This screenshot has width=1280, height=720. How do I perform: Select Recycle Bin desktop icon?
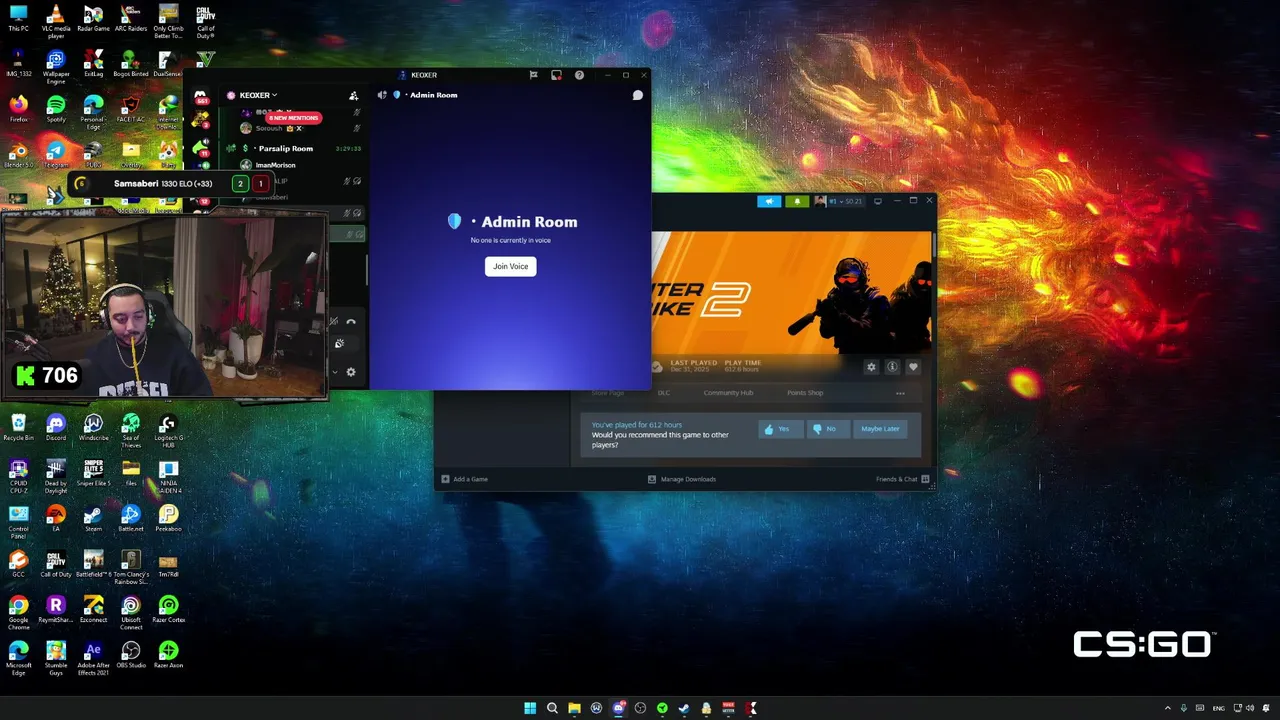pyautogui.click(x=19, y=428)
